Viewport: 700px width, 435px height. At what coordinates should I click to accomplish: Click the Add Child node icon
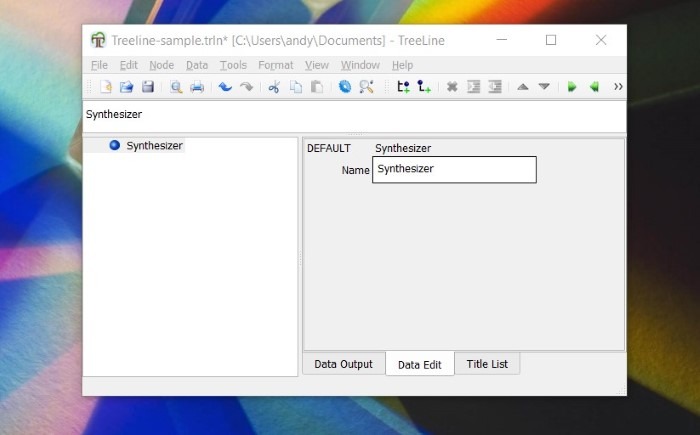click(424, 87)
